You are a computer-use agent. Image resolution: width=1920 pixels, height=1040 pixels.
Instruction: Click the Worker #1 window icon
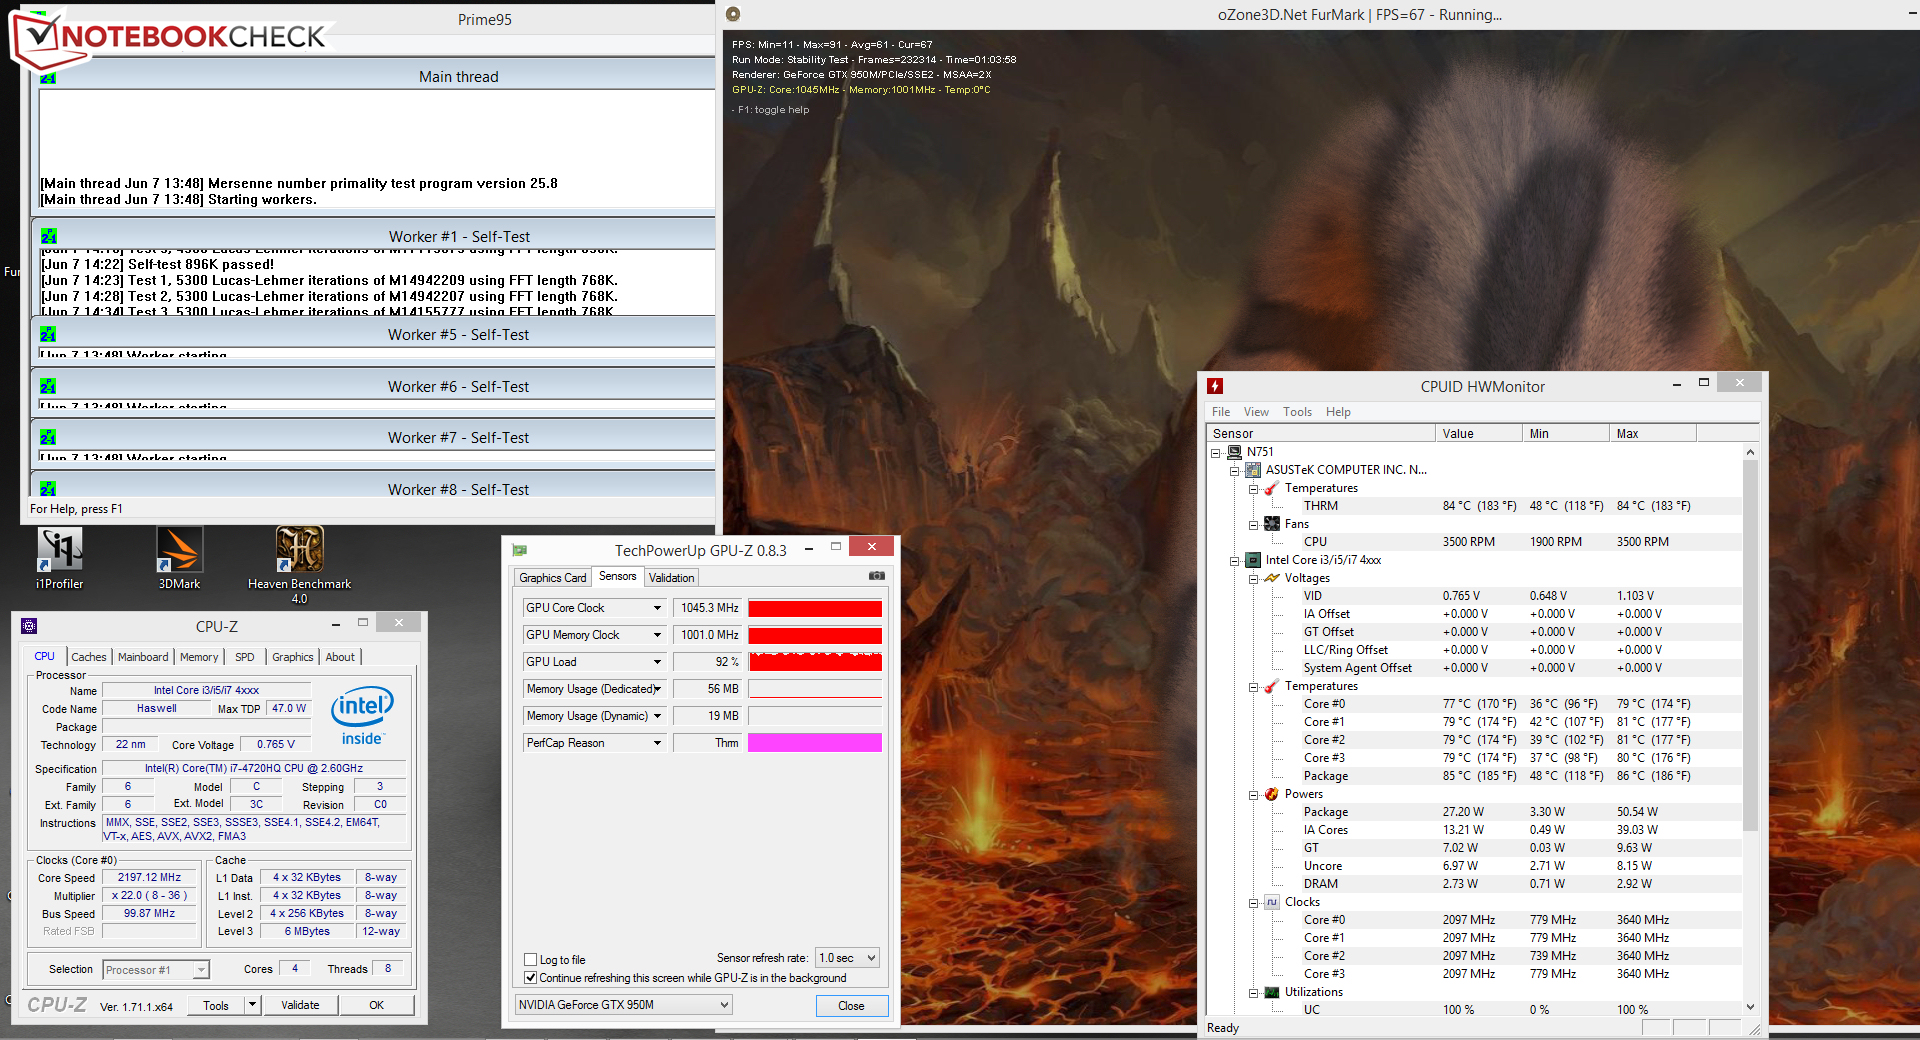[x=48, y=237]
